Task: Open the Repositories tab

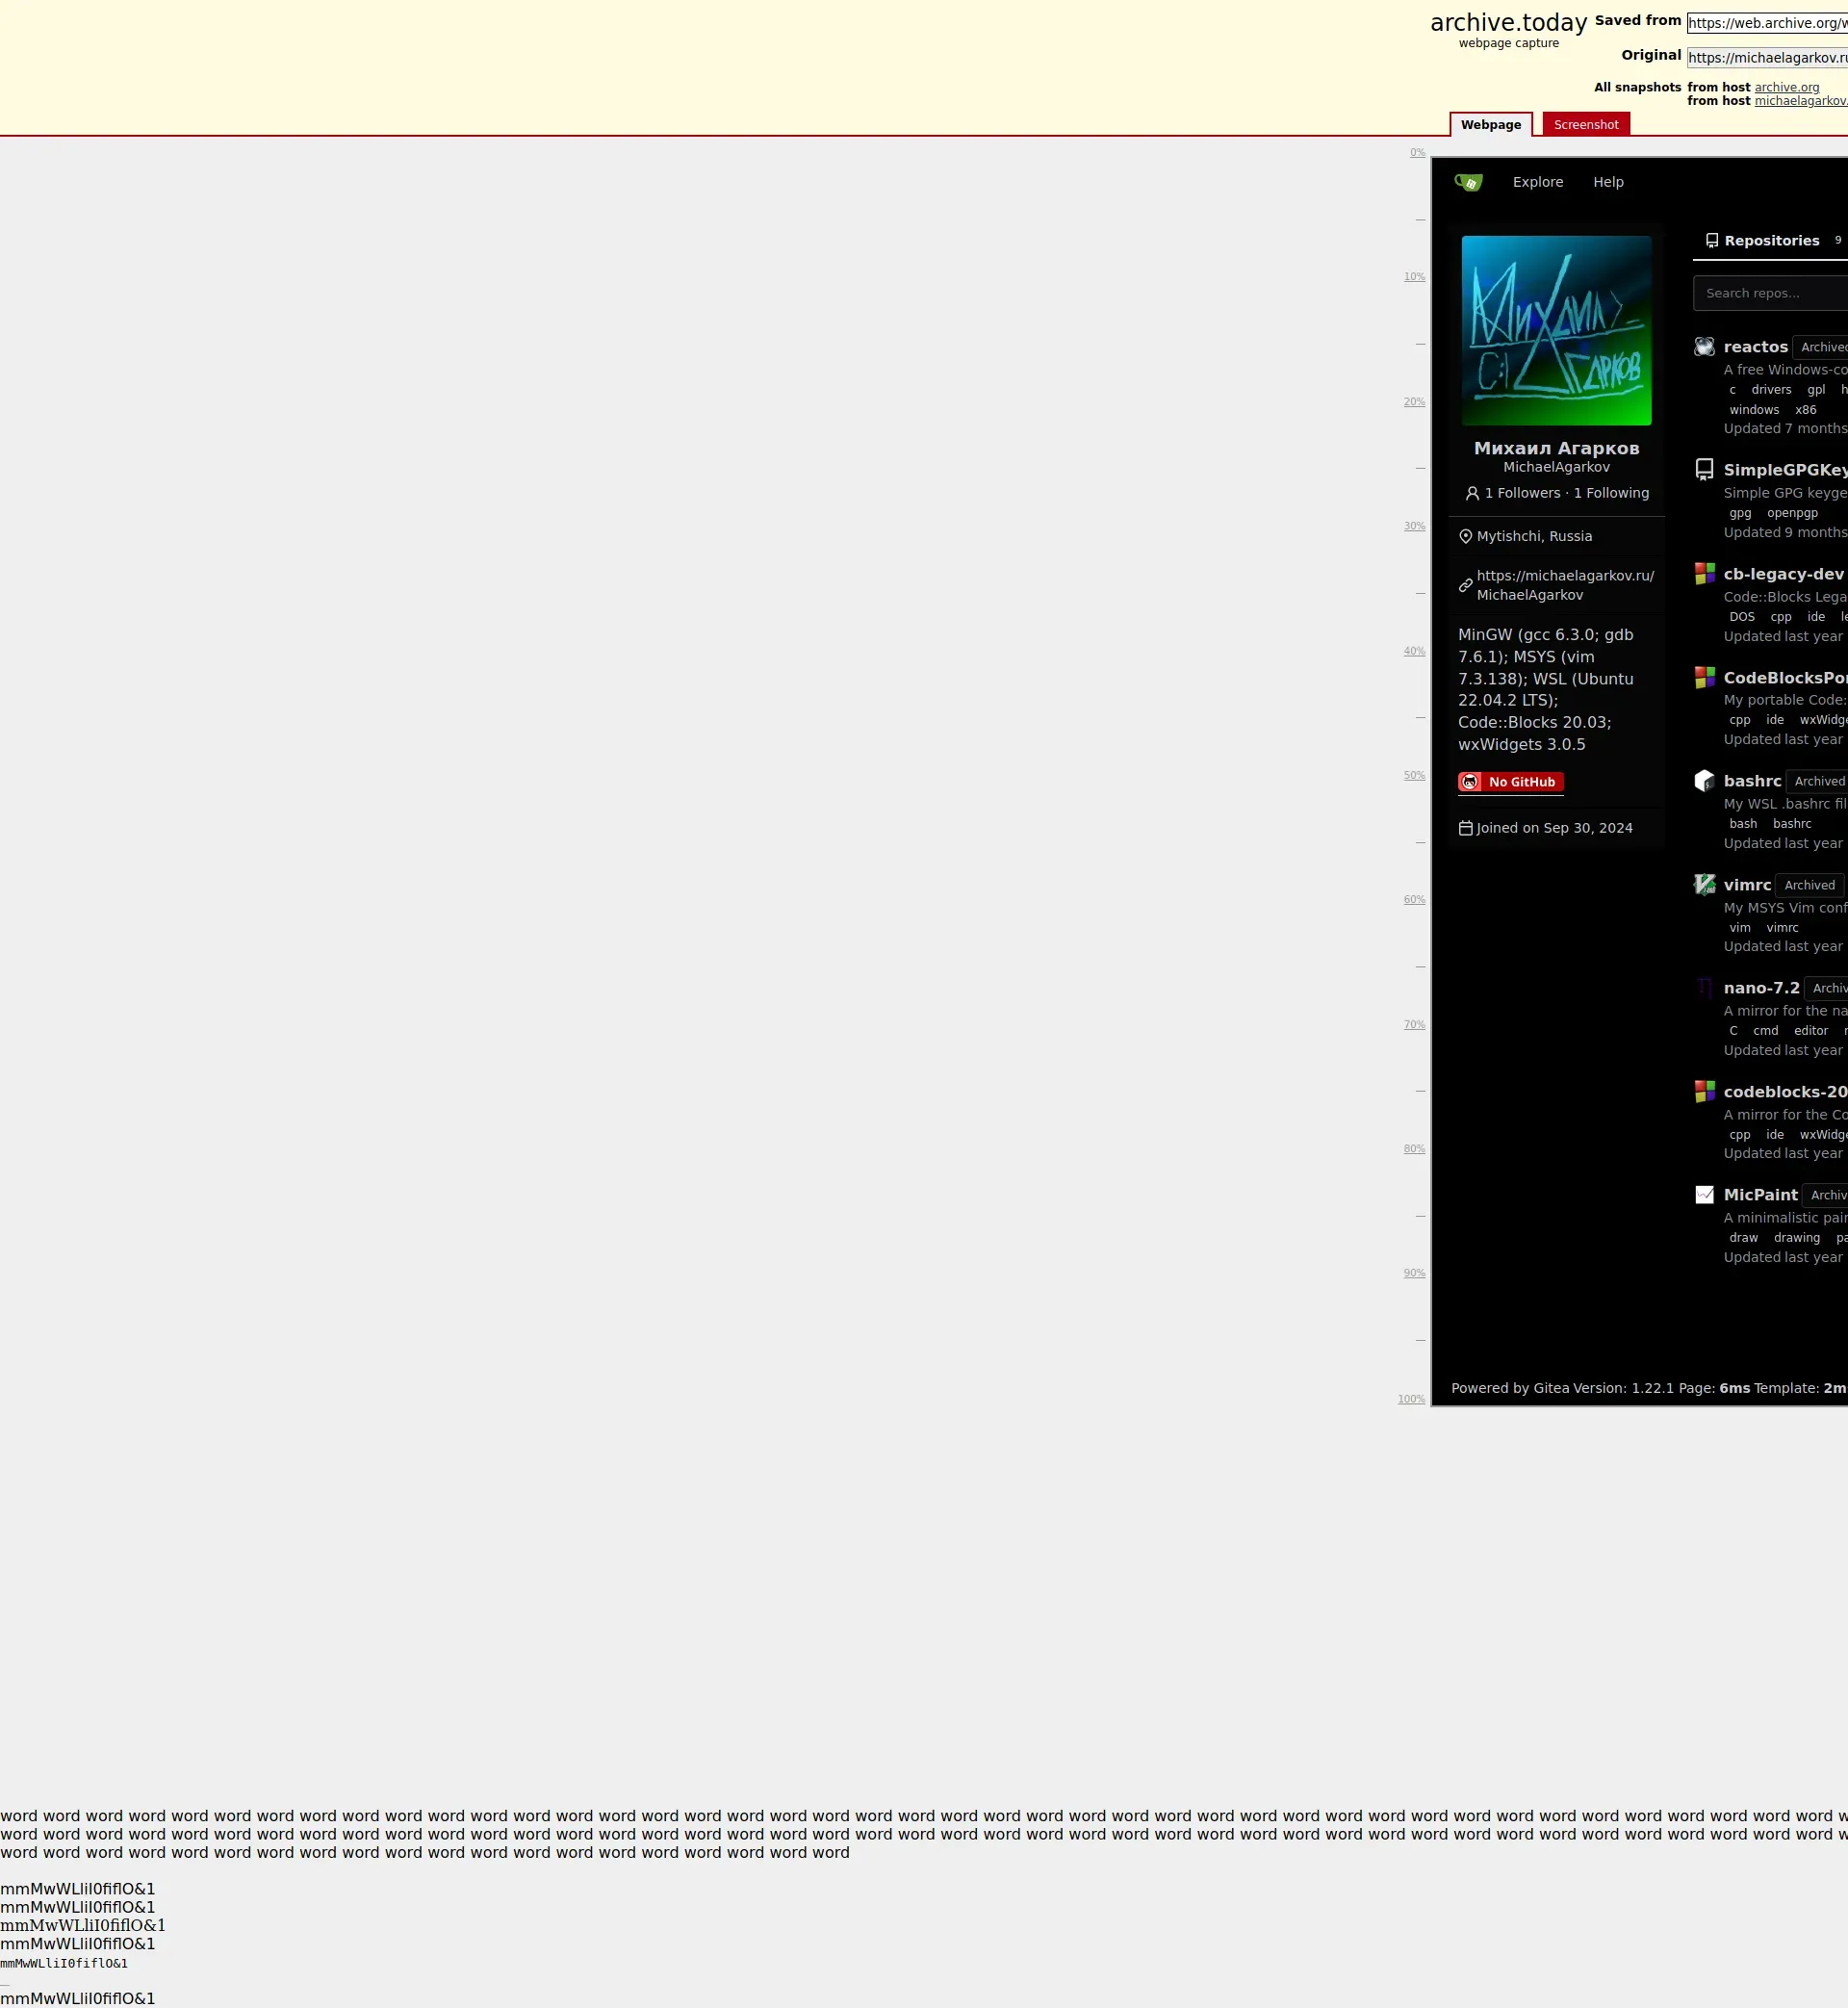Action: click(1770, 241)
